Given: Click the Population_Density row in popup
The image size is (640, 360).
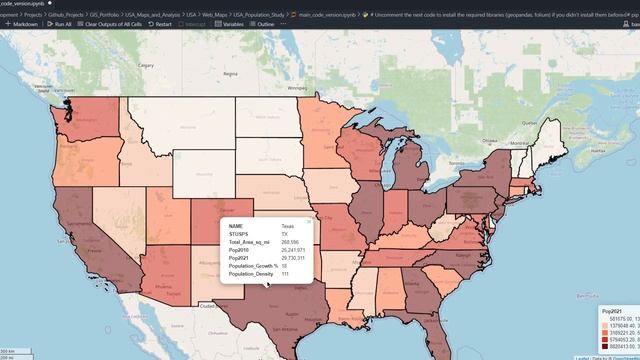Looking at the screenshot, I should 267,274.
